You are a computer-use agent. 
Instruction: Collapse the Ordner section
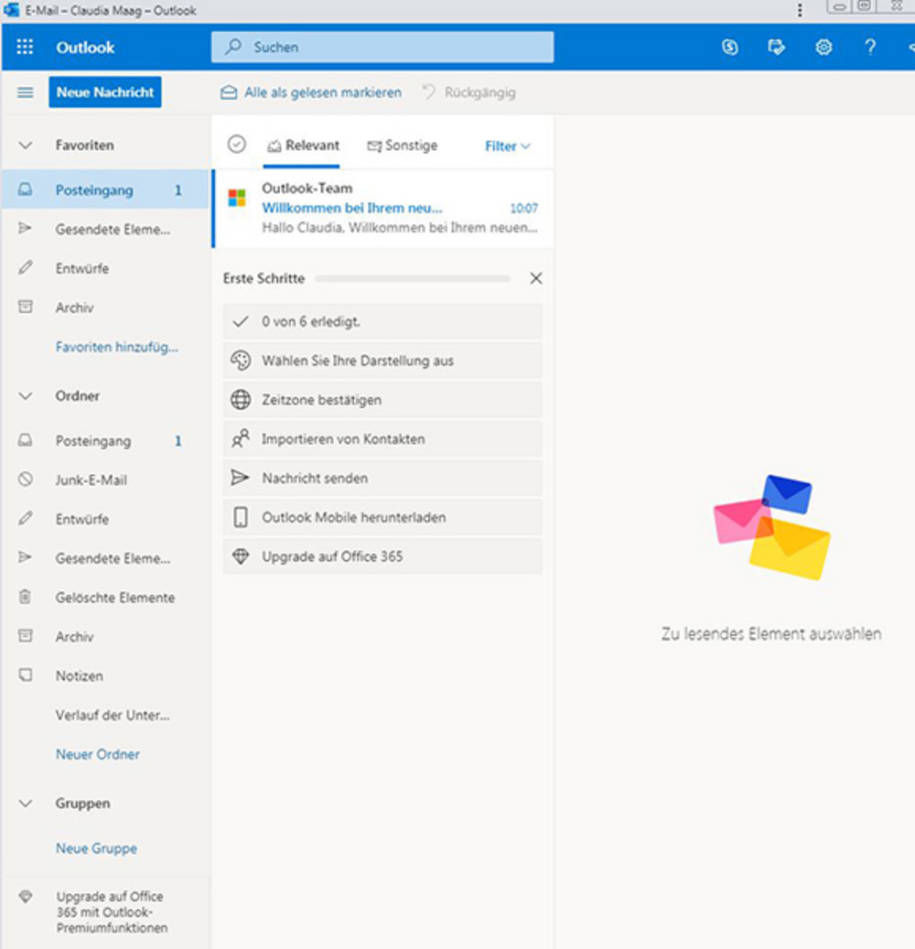pos(25,396)
